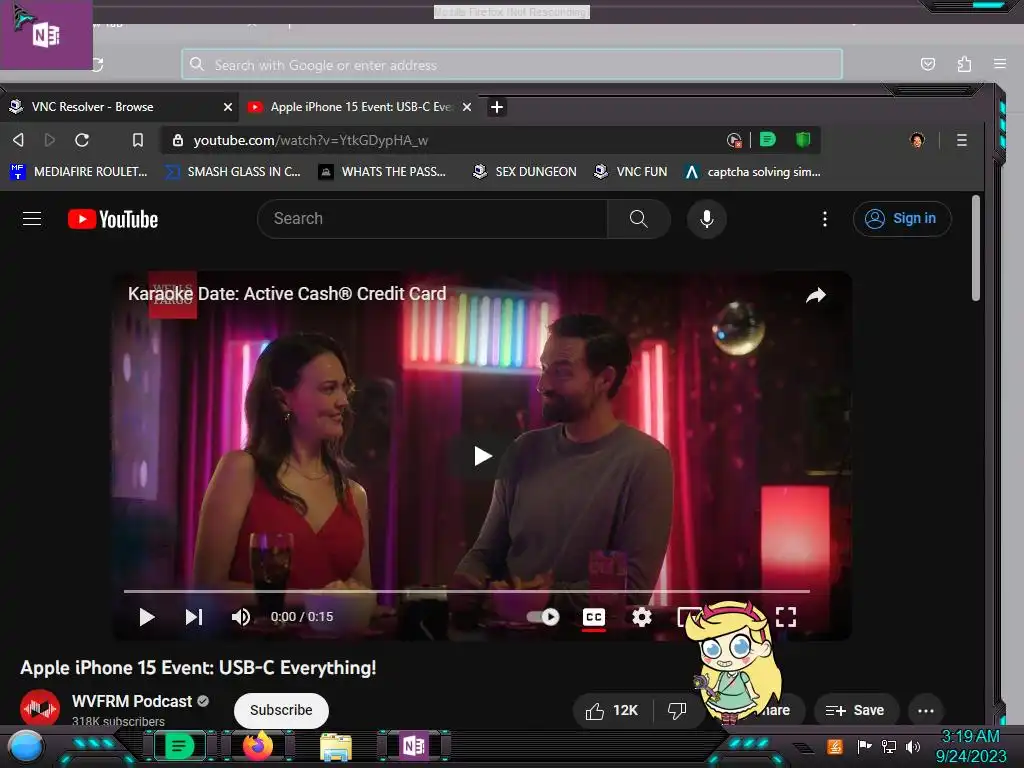Click the video title Apple iPhone 15 Event
The height and width of the screenshot is (768, 1024).
(199, 667)
